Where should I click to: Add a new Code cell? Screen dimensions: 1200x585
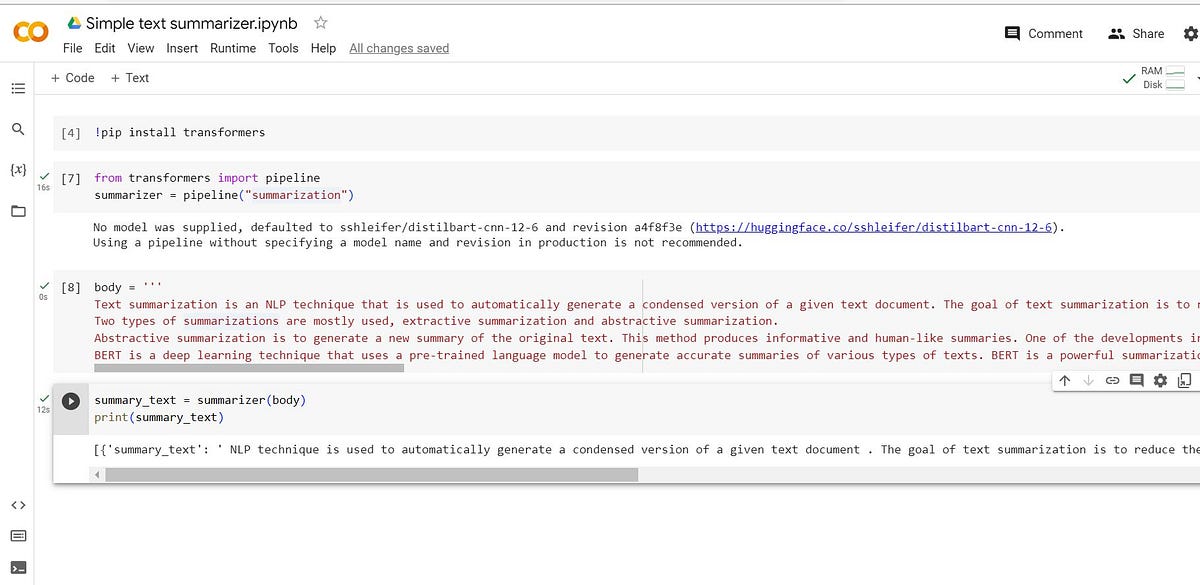71,77
